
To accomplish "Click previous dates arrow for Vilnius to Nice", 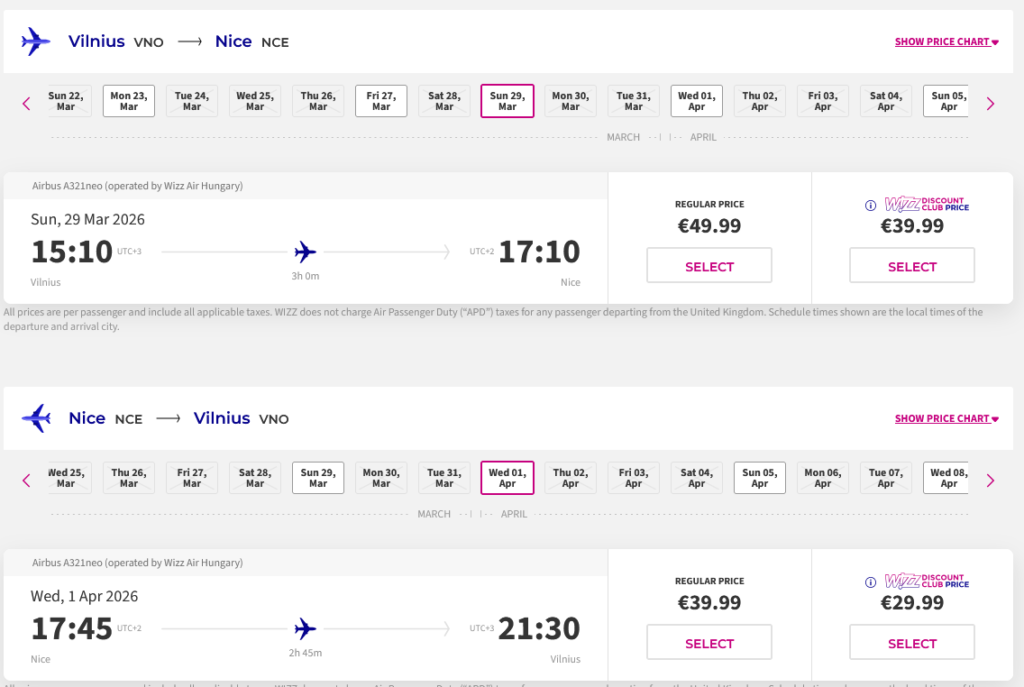I will pyautogui.click(x=27, y=103).
